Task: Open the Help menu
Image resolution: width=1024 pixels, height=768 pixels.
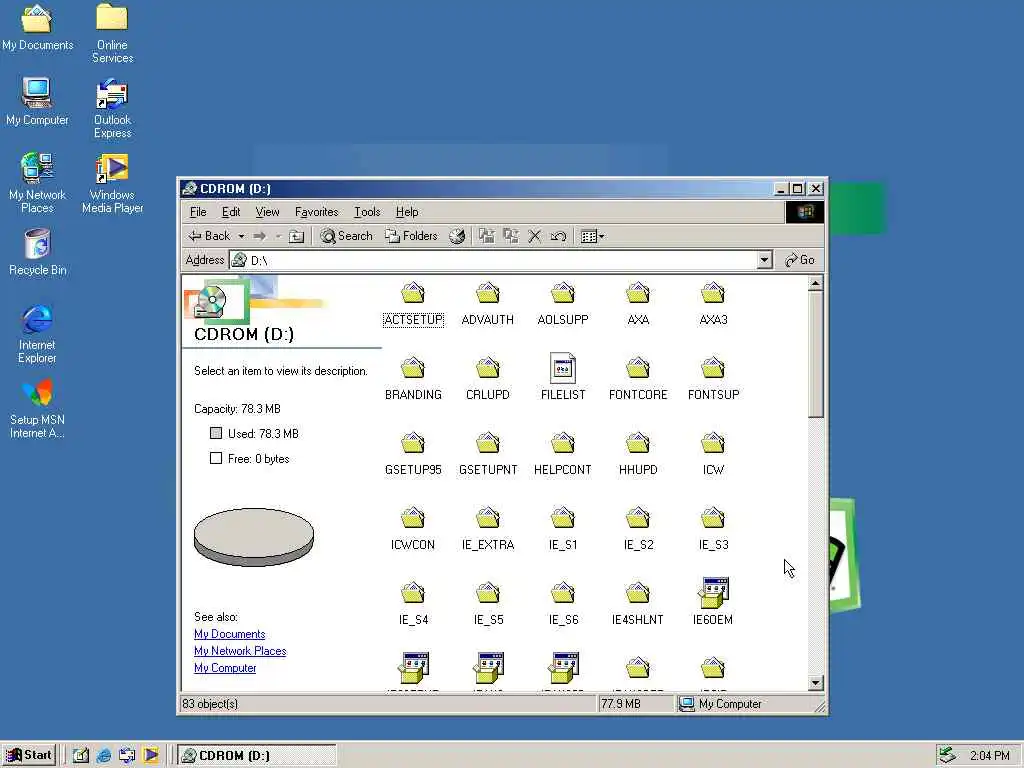Action: pyautogui.click(x=407, y=212)
